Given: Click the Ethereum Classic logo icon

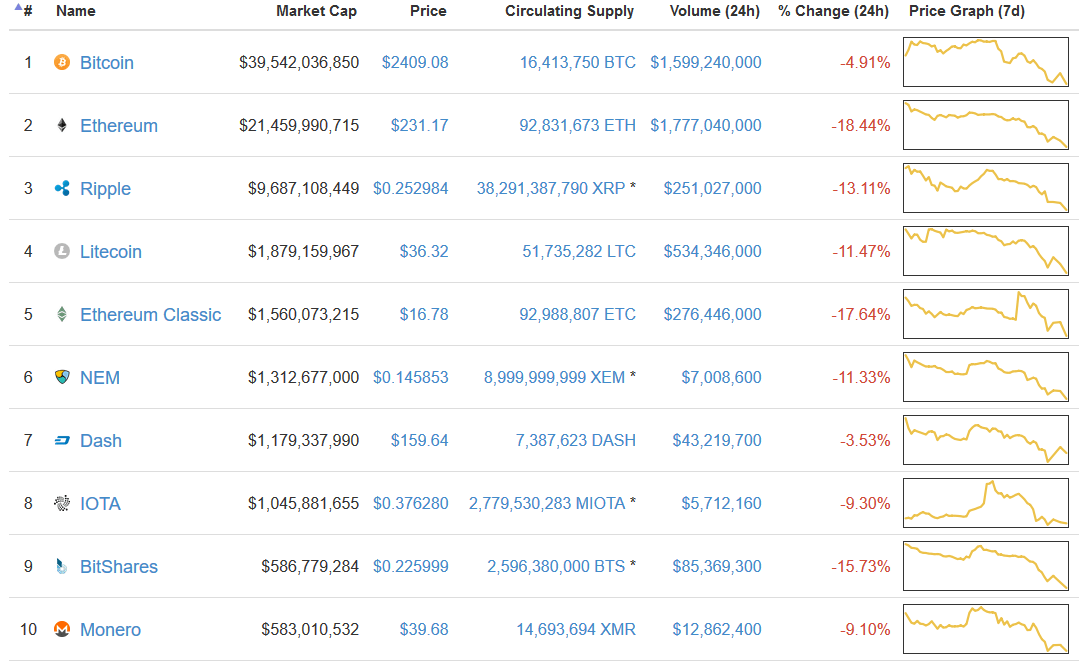Looking at the screenshot, I should pyautogui.click(x=62, y=315).
